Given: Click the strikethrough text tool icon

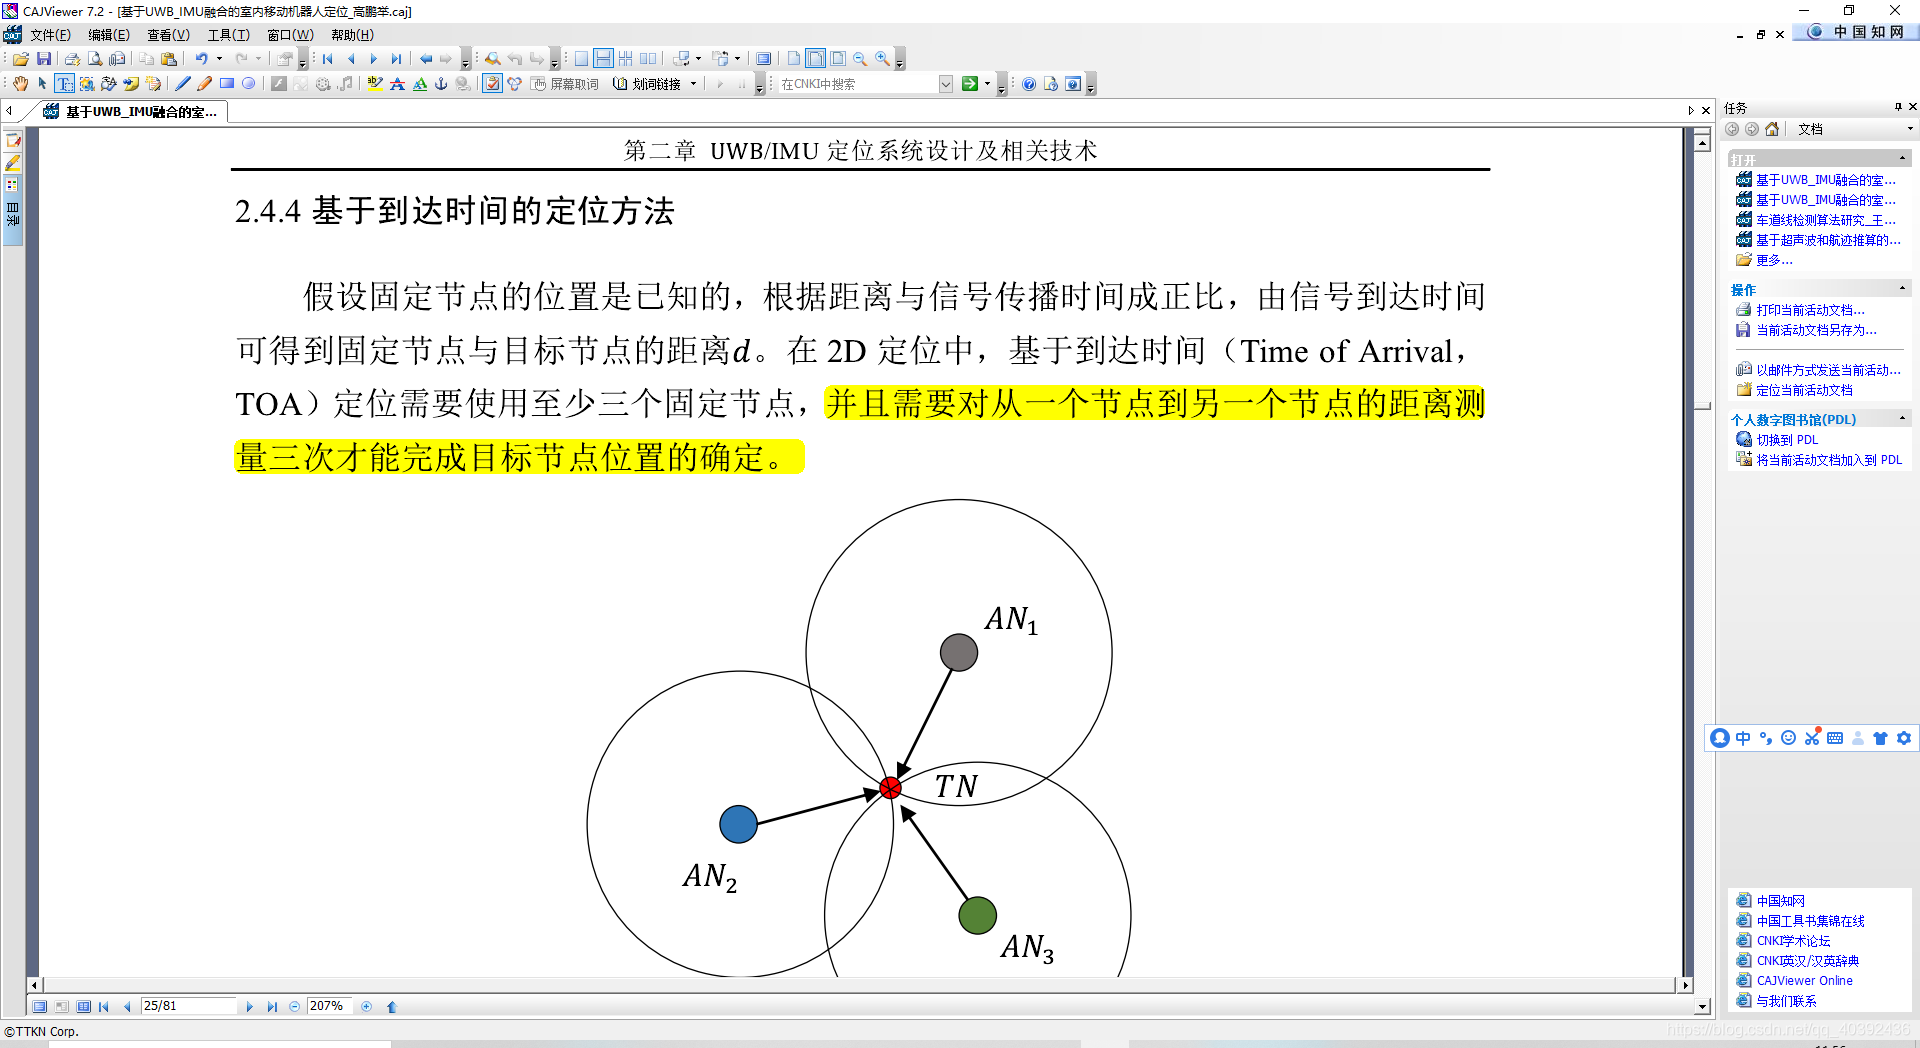Looking at the screenshot, I should (x=397, y=84).
